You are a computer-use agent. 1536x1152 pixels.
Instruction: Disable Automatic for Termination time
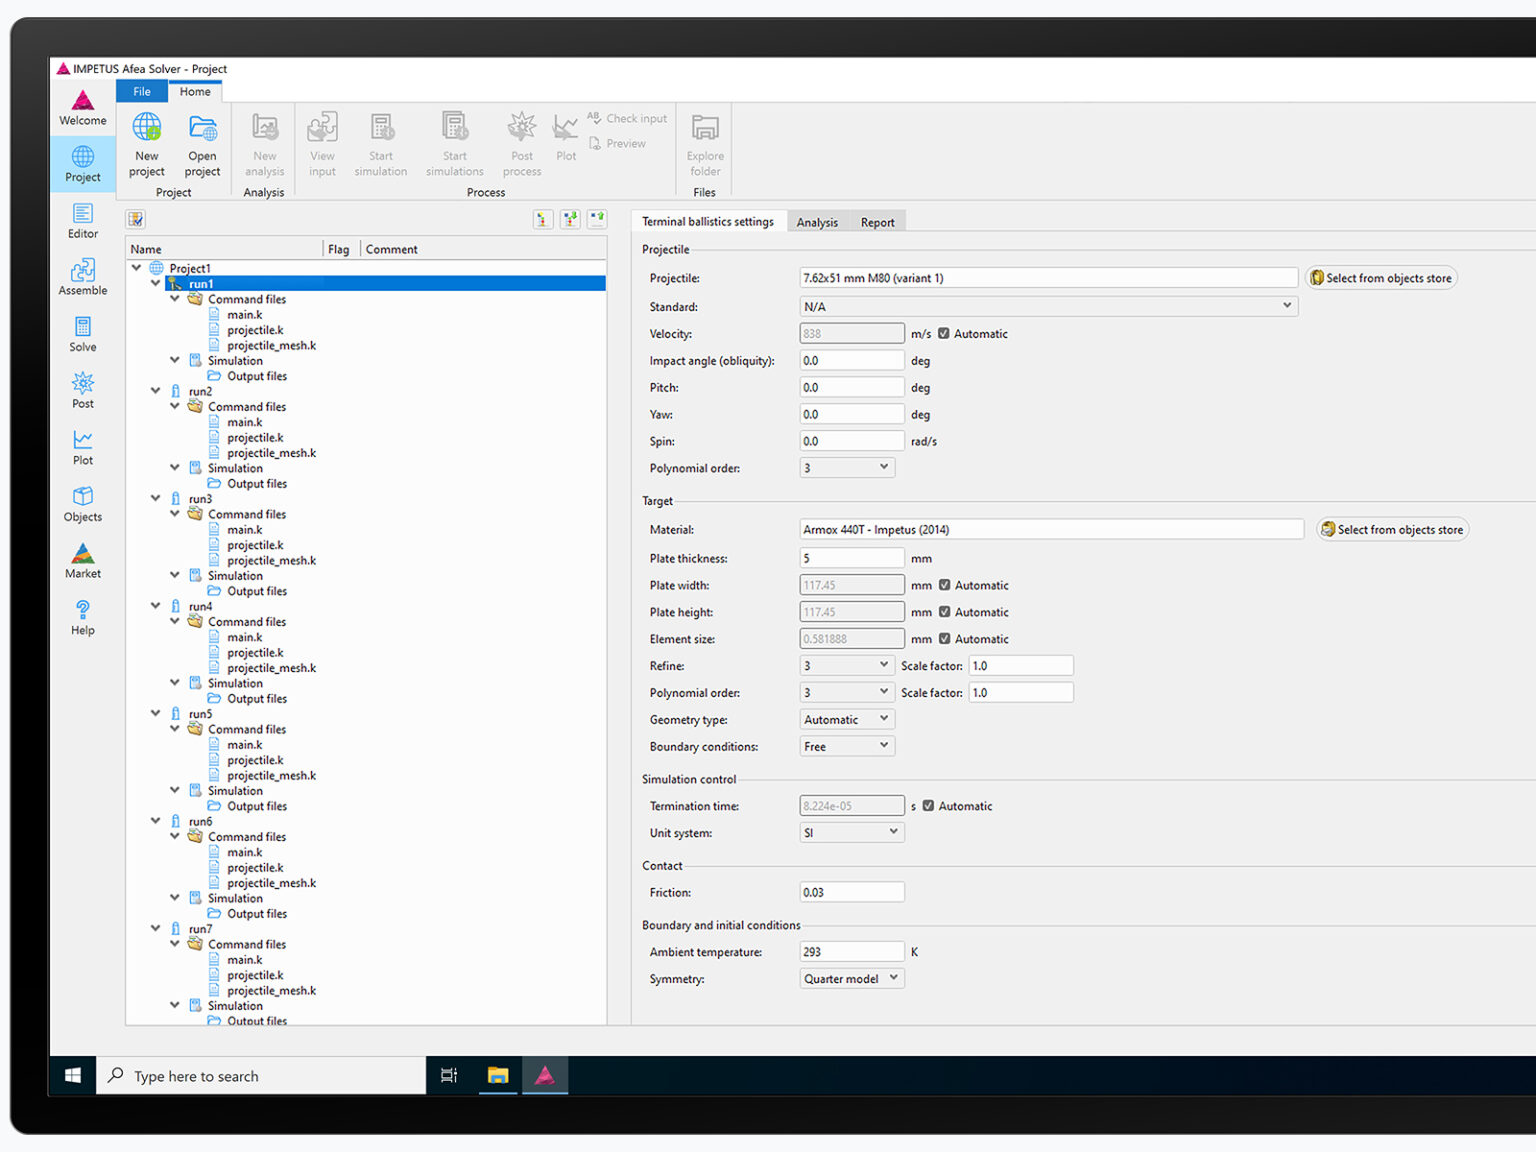(x=929, y=806)
